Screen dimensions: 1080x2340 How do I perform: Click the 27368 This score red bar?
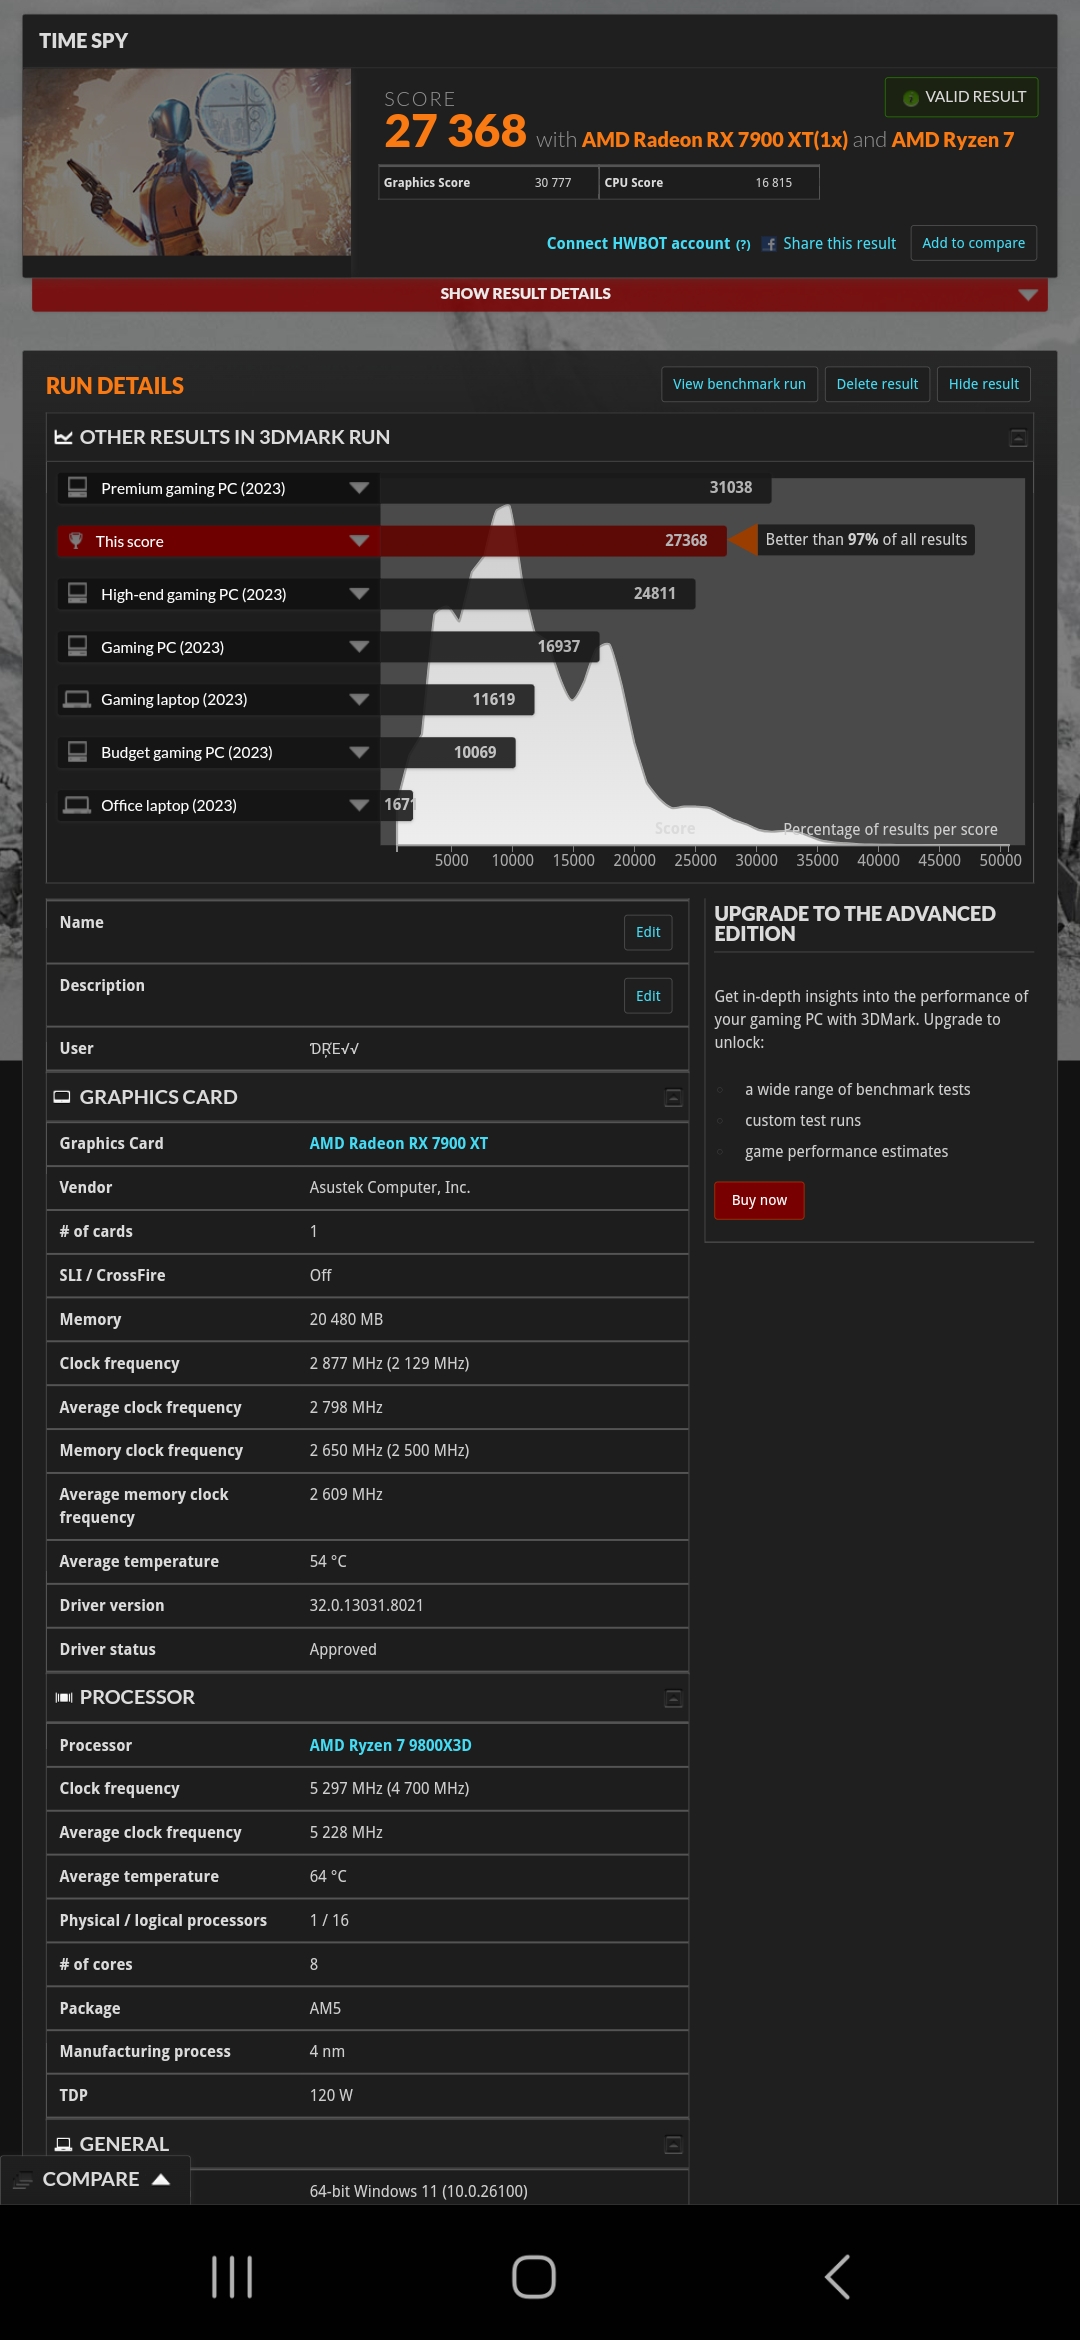(x=553, y=541)
